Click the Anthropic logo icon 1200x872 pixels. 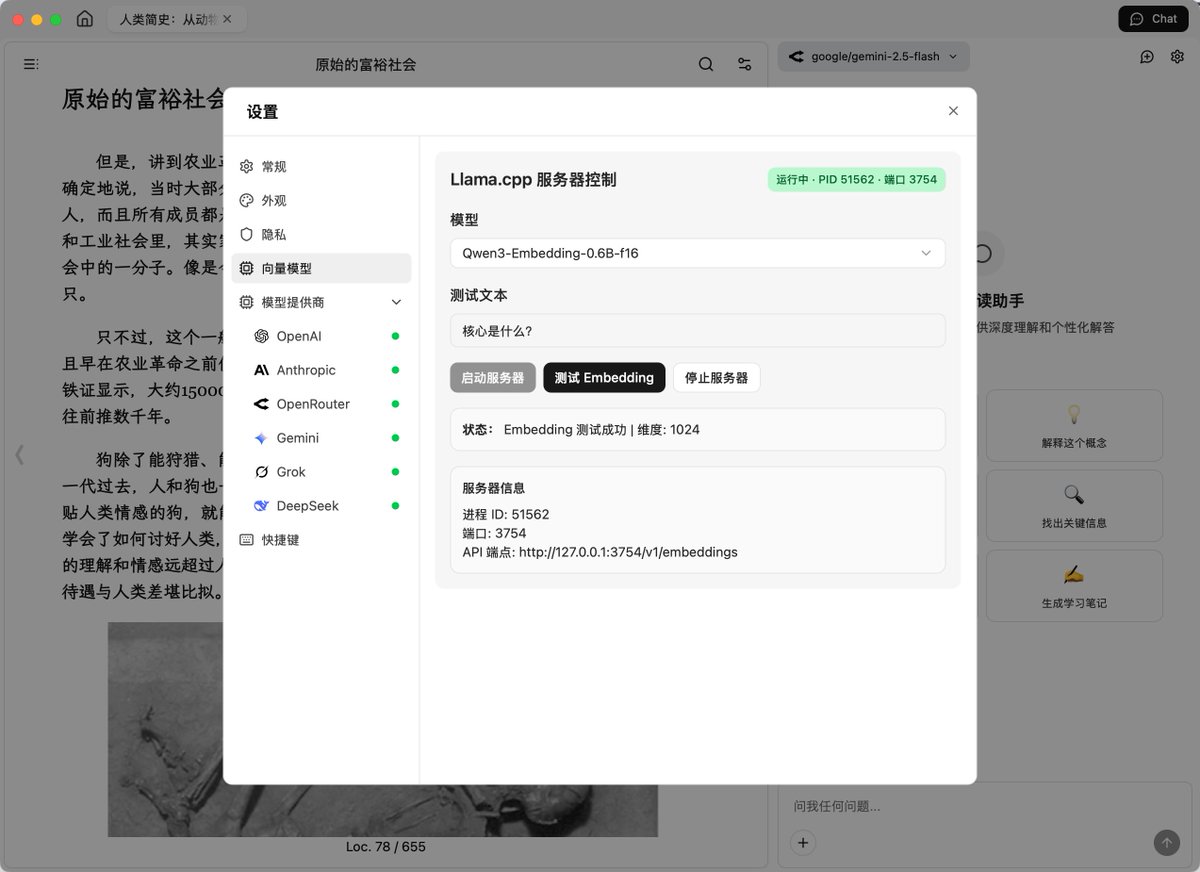pos(261,370)
